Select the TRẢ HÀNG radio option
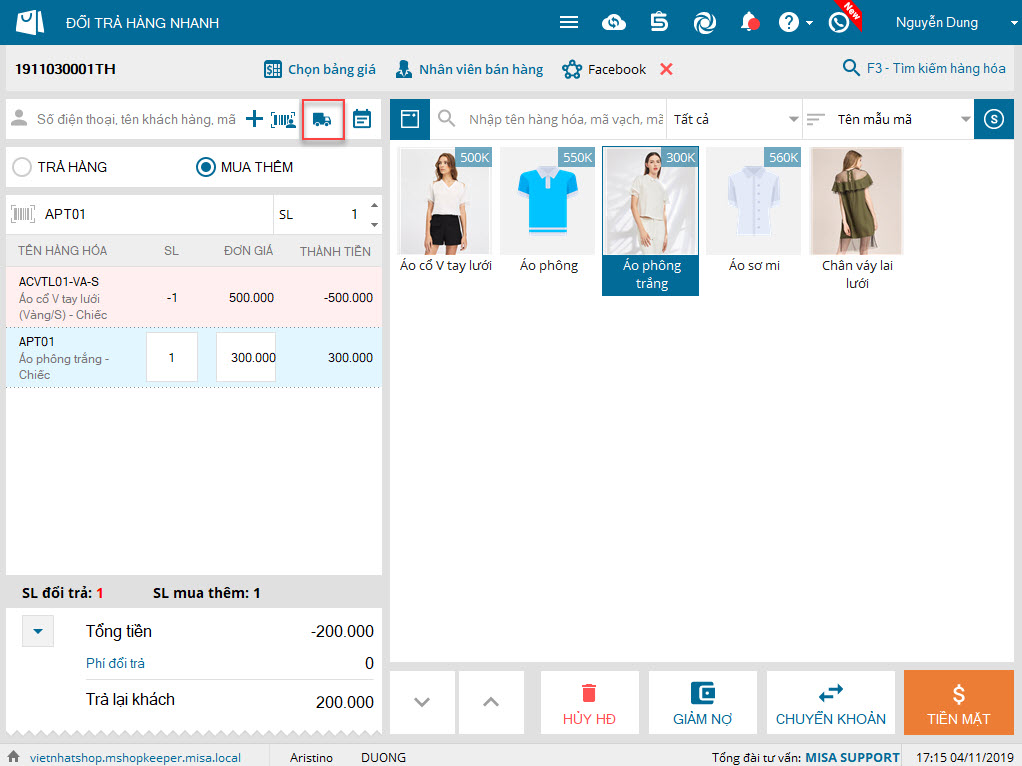Screen dimensions: 1022x766 (x=22, y=167)
